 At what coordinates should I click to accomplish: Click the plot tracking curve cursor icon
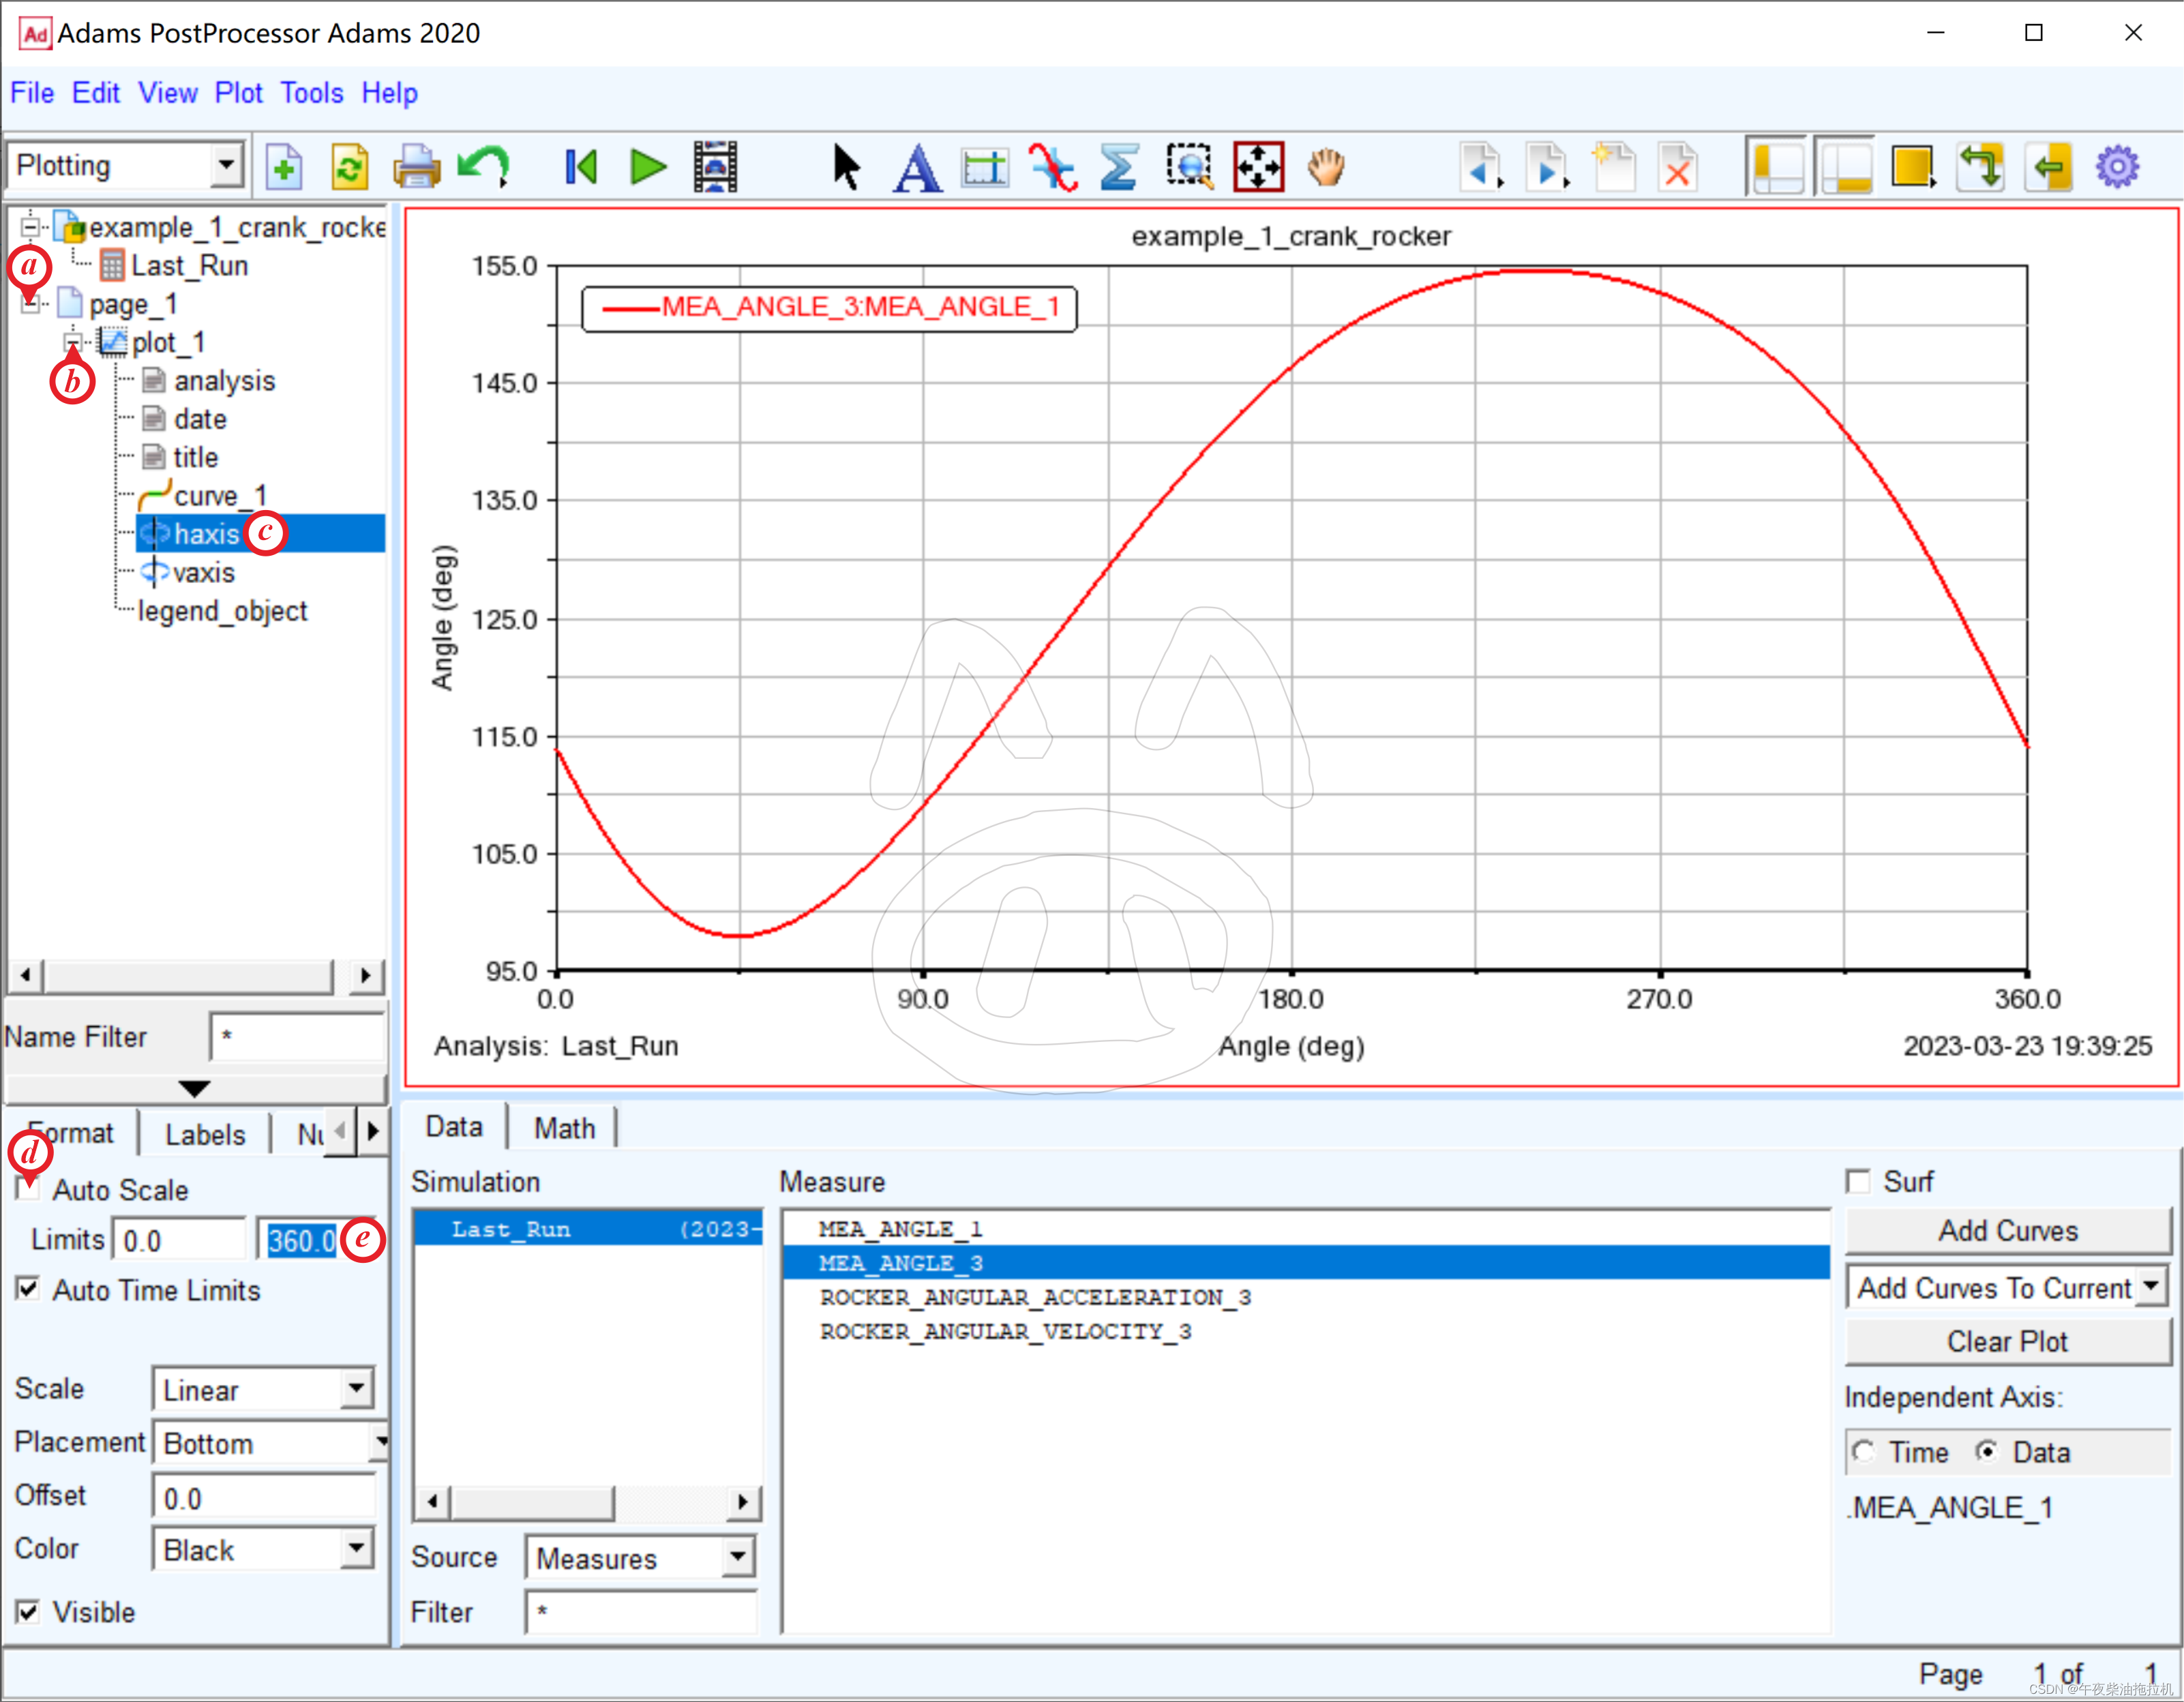pos(1053,167)
